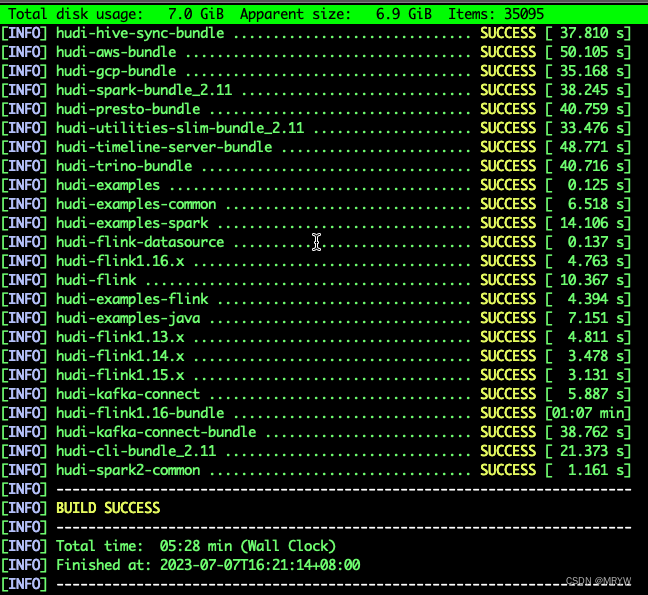The image size is (648, 595).
Task: Select hudi-flink1.16.x module name
Action: (120, 262)
